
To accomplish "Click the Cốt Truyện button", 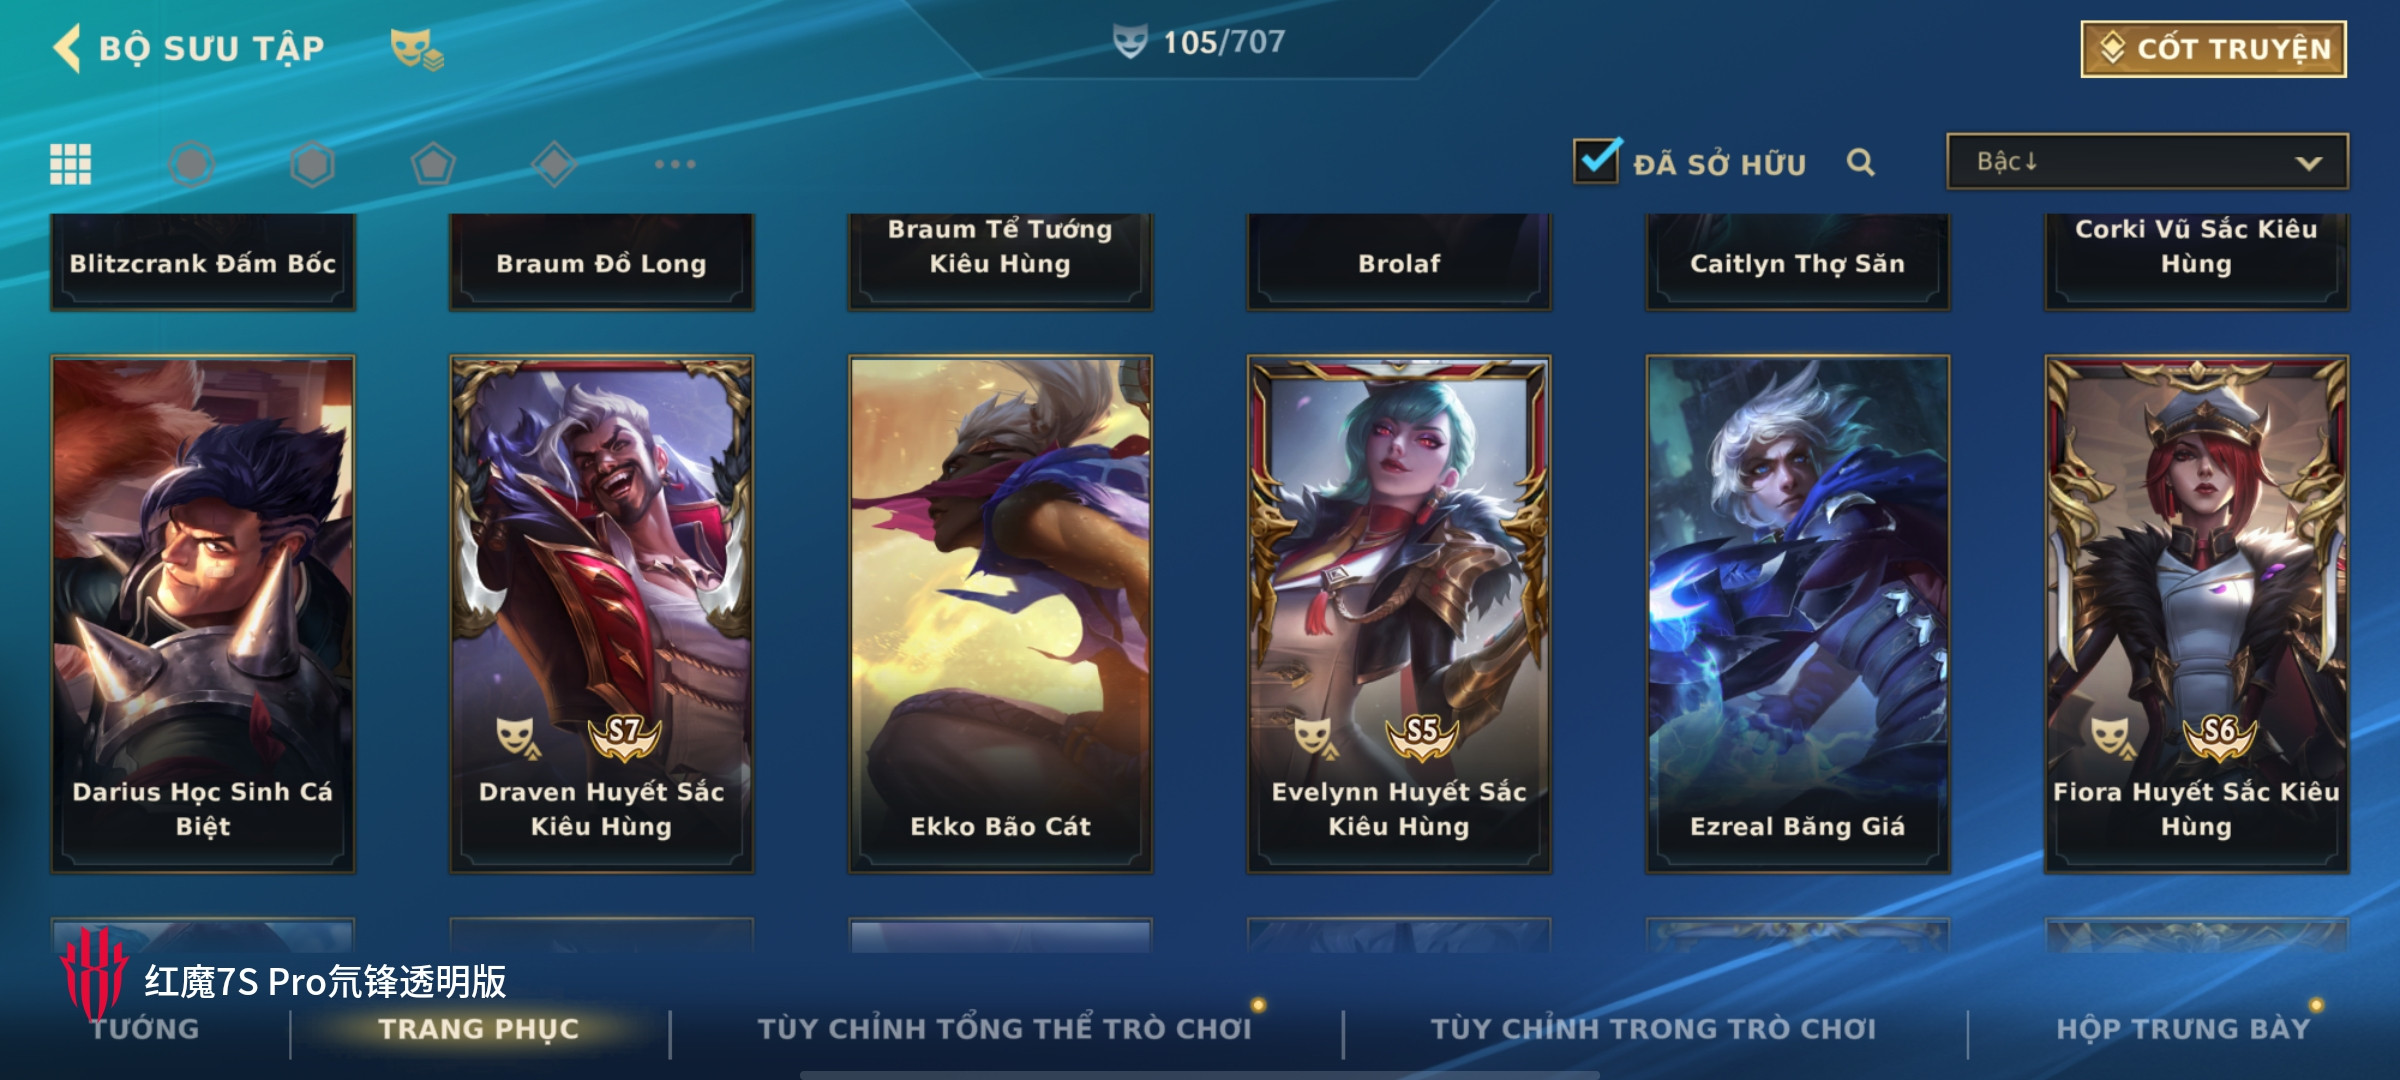I will pos(2214,49).
